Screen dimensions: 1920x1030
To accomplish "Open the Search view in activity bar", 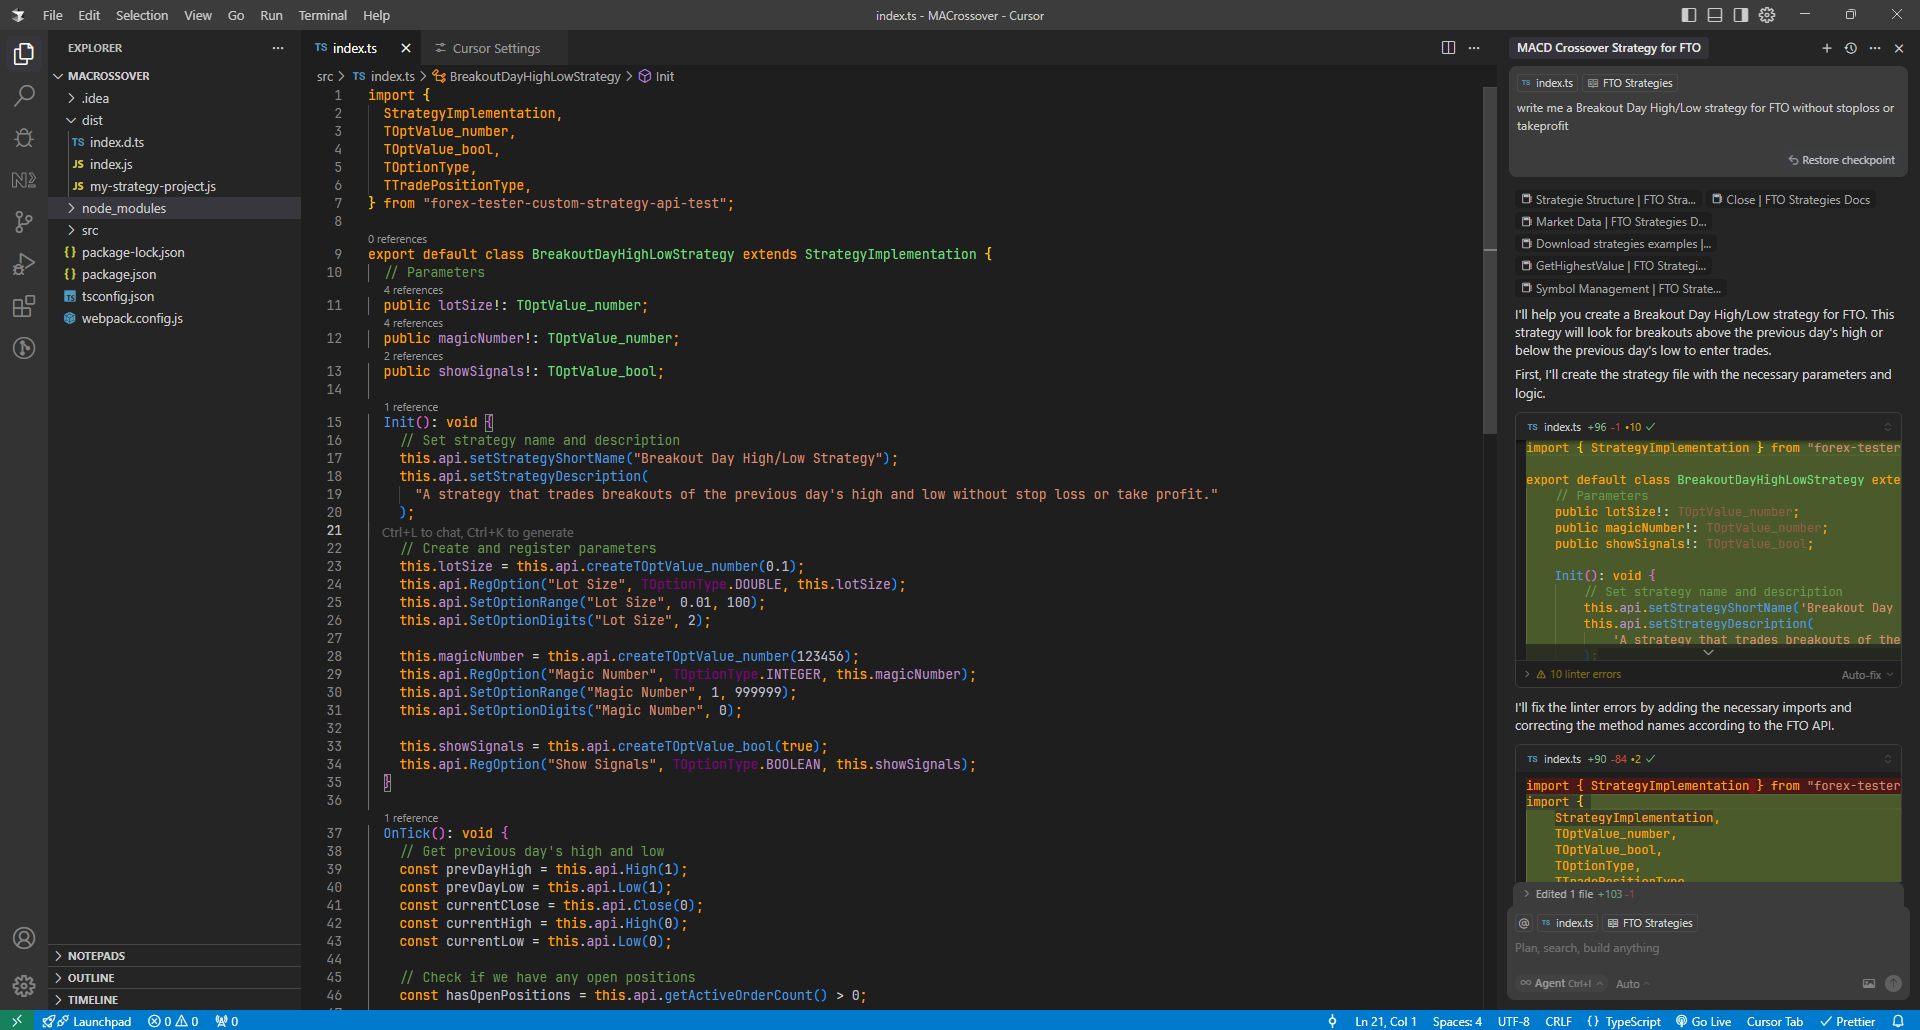I will [x=24, y=96].
